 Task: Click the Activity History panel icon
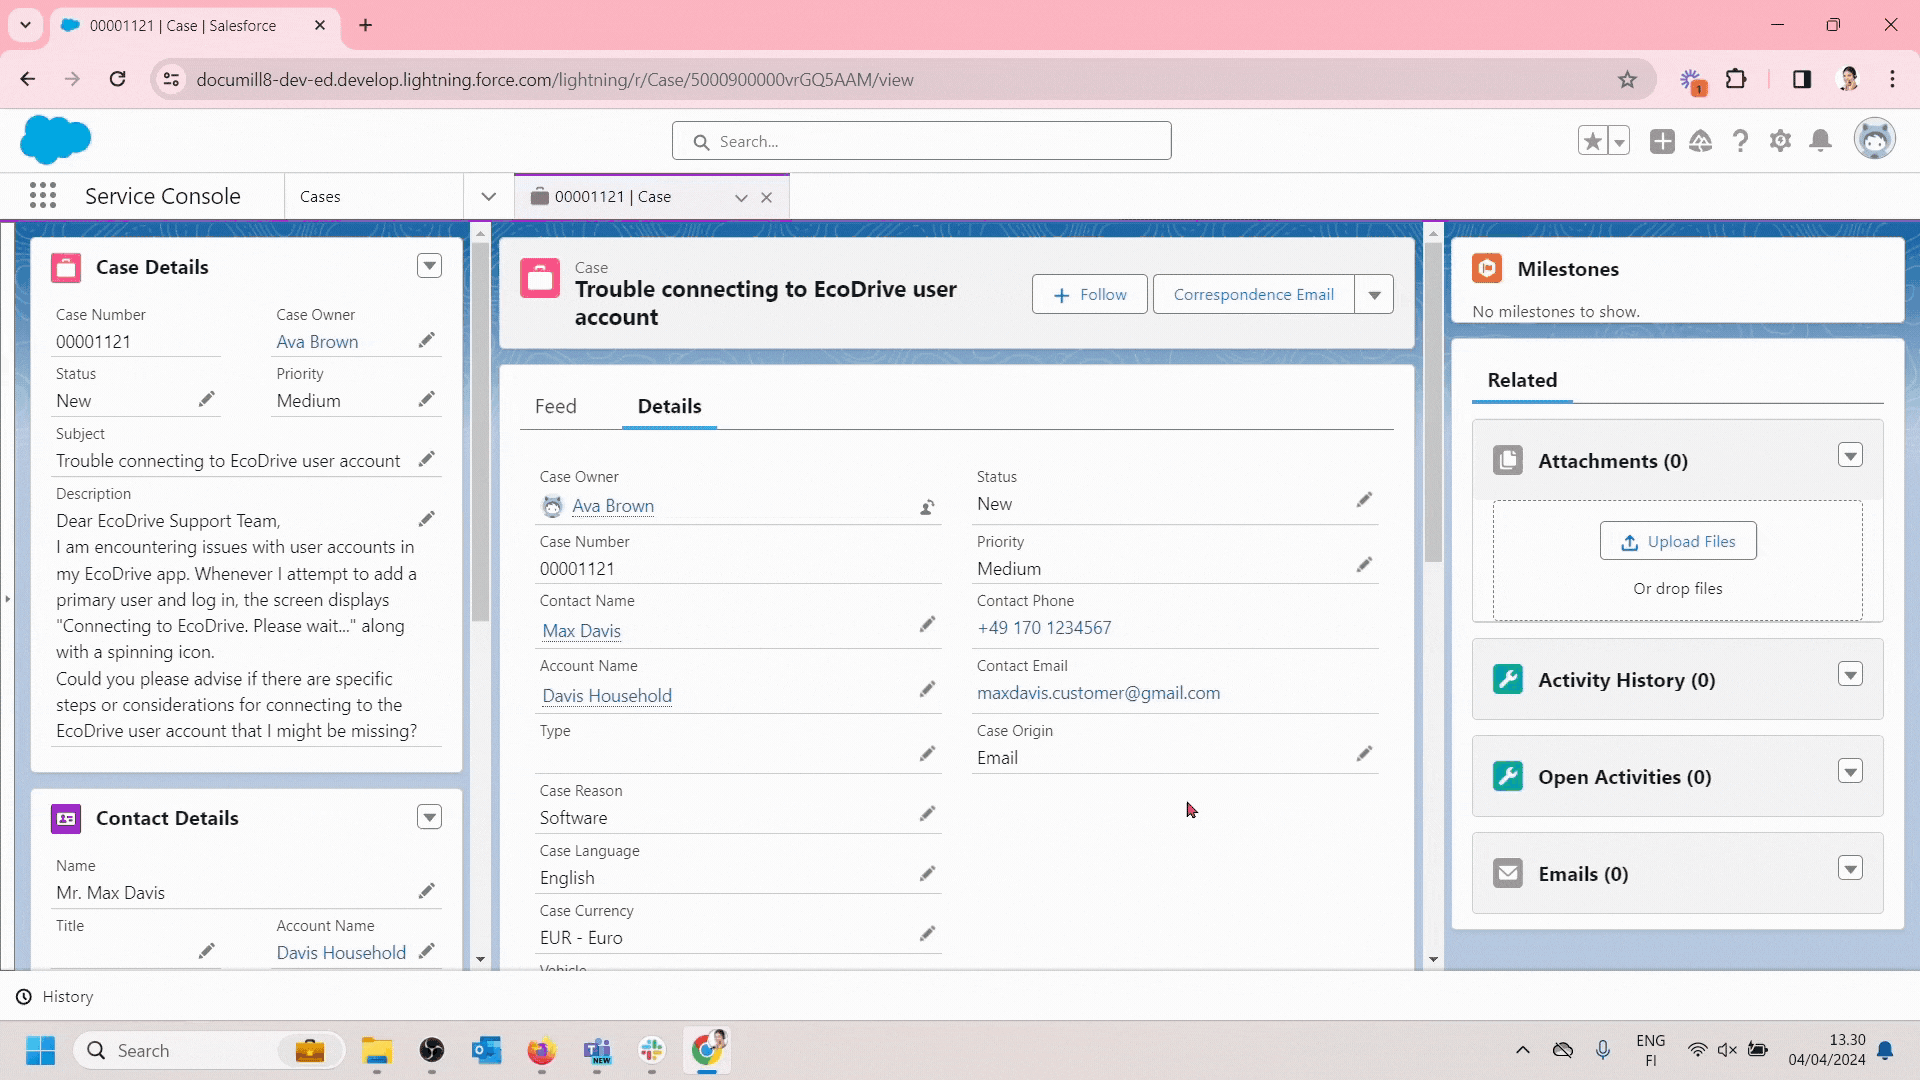[1507, 678]
